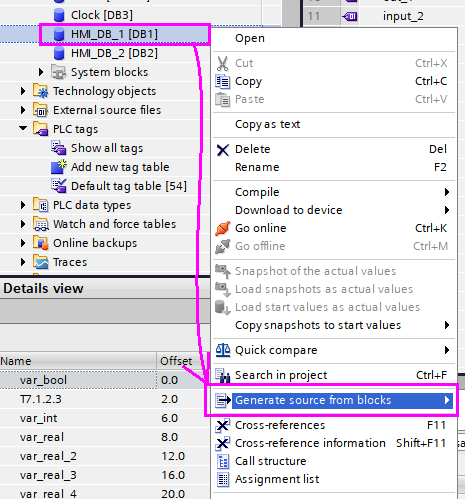Screen dimensions: 465x499
Task: Expand the Technology objects folder
Action: pos(23,91)
